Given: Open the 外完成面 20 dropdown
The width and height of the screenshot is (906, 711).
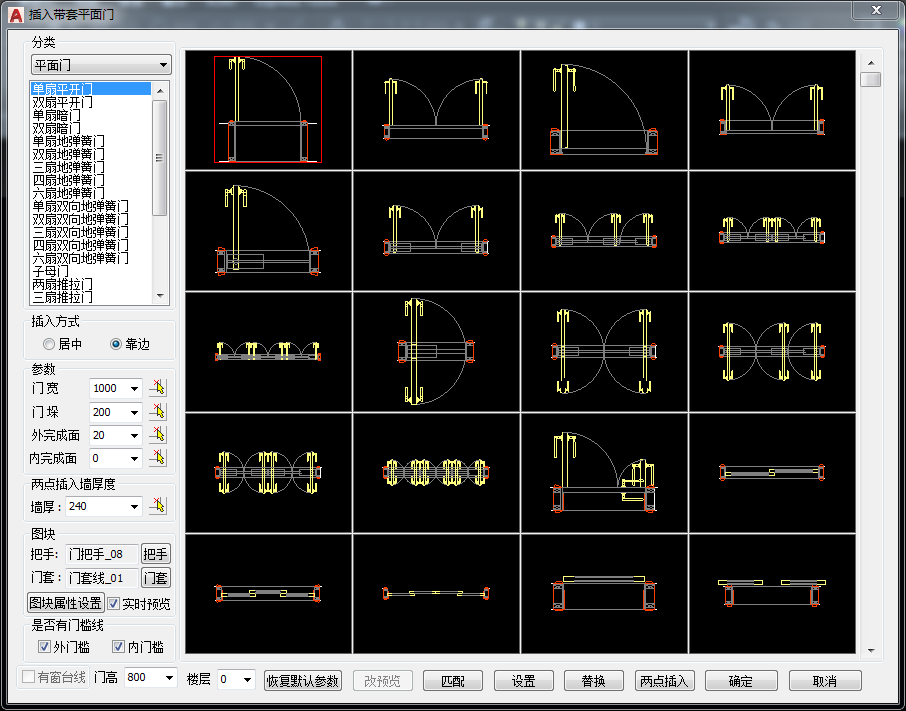Looking at the screenshot, I should (134, 435).
